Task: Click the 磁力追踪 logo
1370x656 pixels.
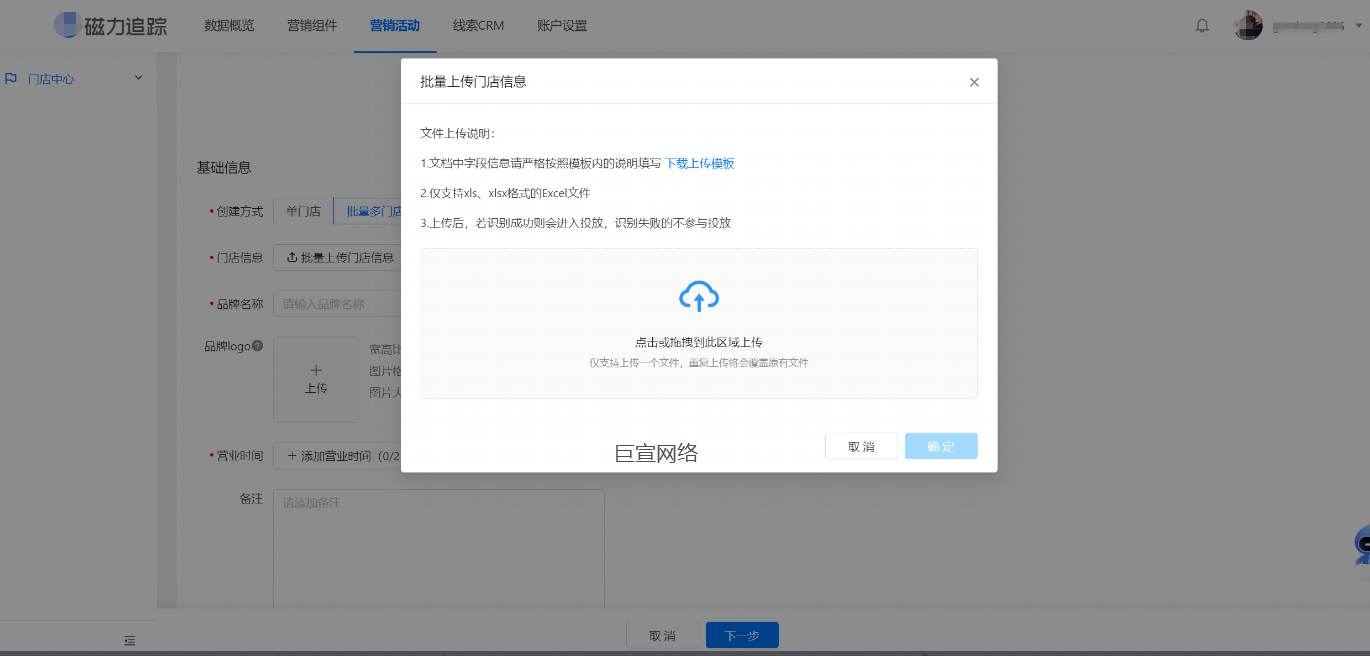Action: (110, 25)
